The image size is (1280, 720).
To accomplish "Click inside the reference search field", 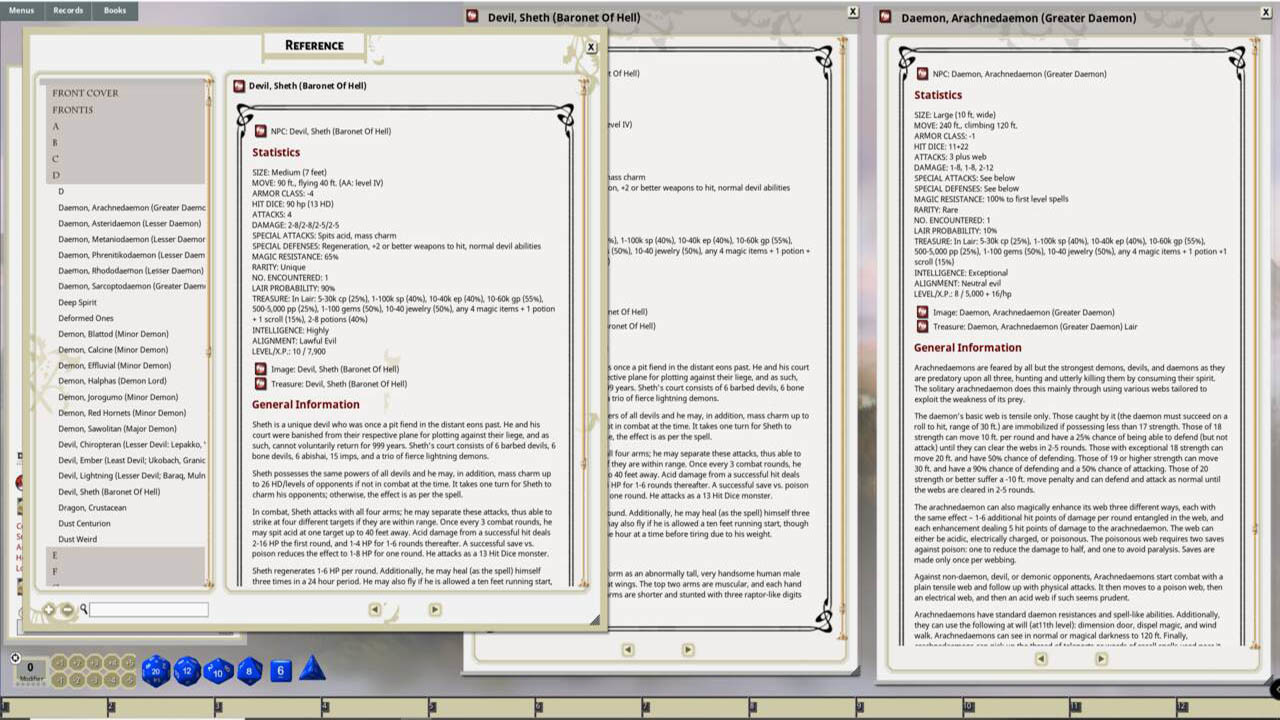I will click(148, 609).
